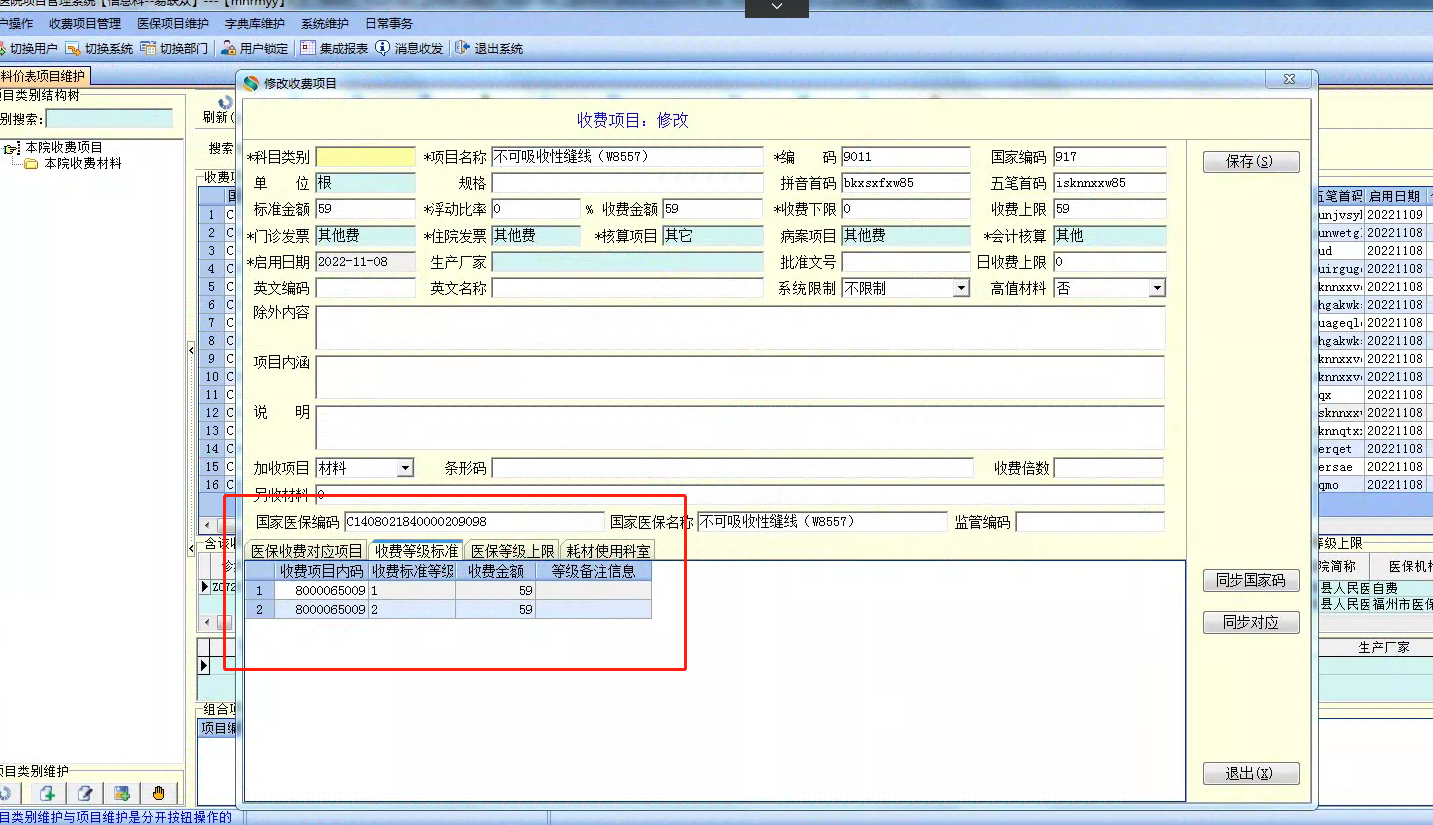1433x825 pixels.
Task: Click the 收费上限 field containing 59
Action: 1109,209
